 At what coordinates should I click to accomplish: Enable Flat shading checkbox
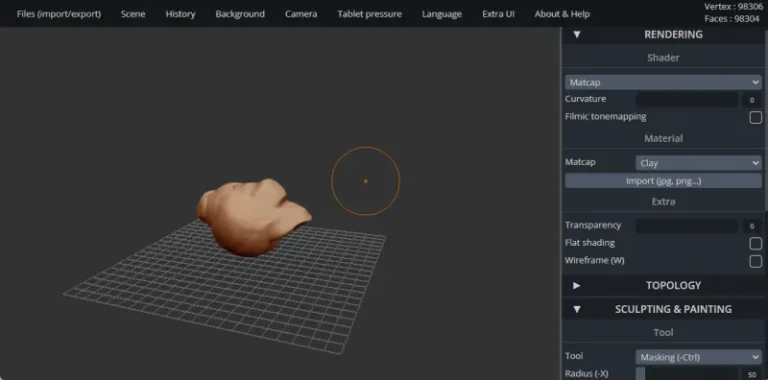point(756,243)
